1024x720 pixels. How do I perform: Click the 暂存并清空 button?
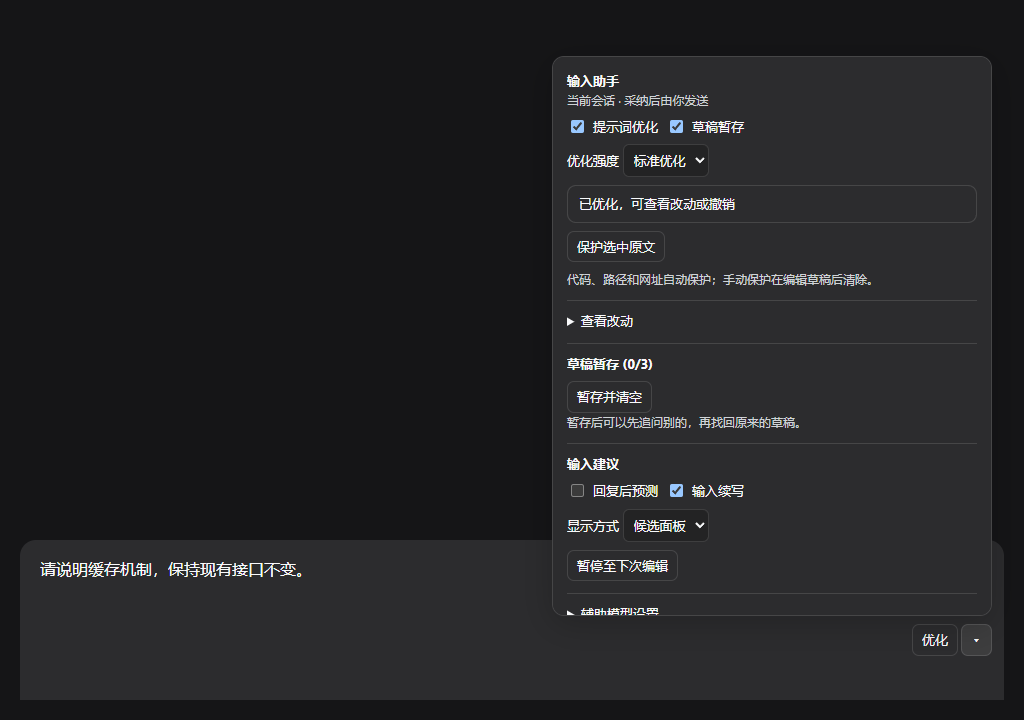click(x=609, y=397)
